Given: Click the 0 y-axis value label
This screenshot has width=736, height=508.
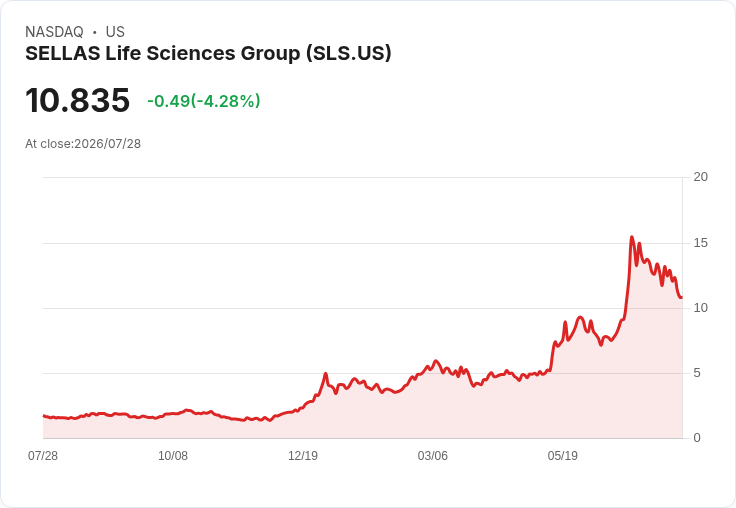Looking at the screenshot, I should [697, 438].
